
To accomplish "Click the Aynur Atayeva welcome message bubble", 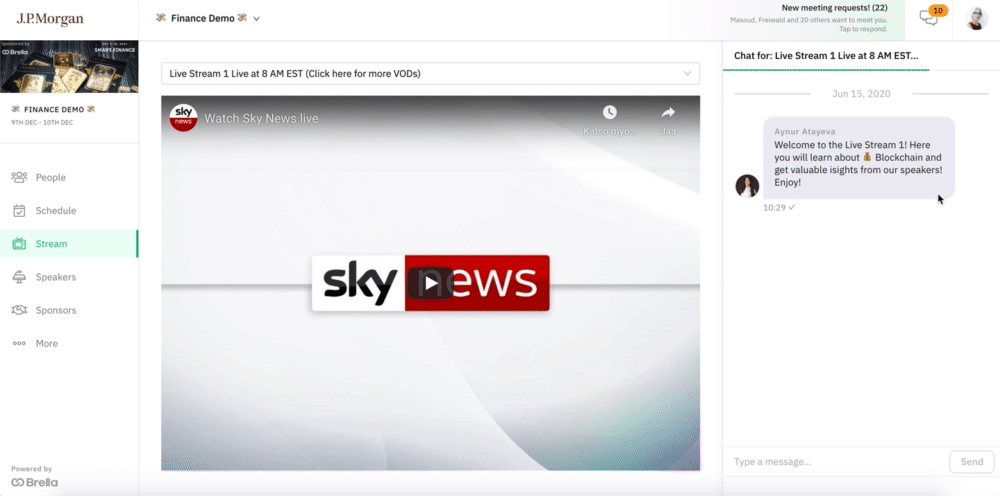I will (x=859, y=157).
